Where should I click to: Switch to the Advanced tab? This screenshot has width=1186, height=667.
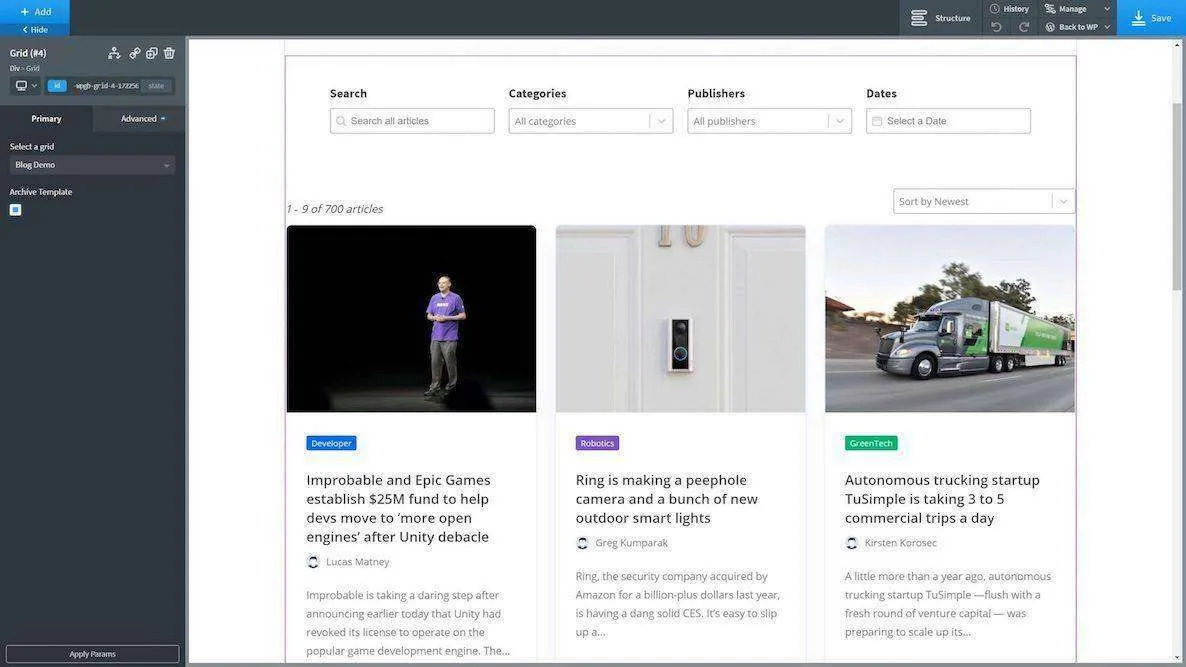139,119
